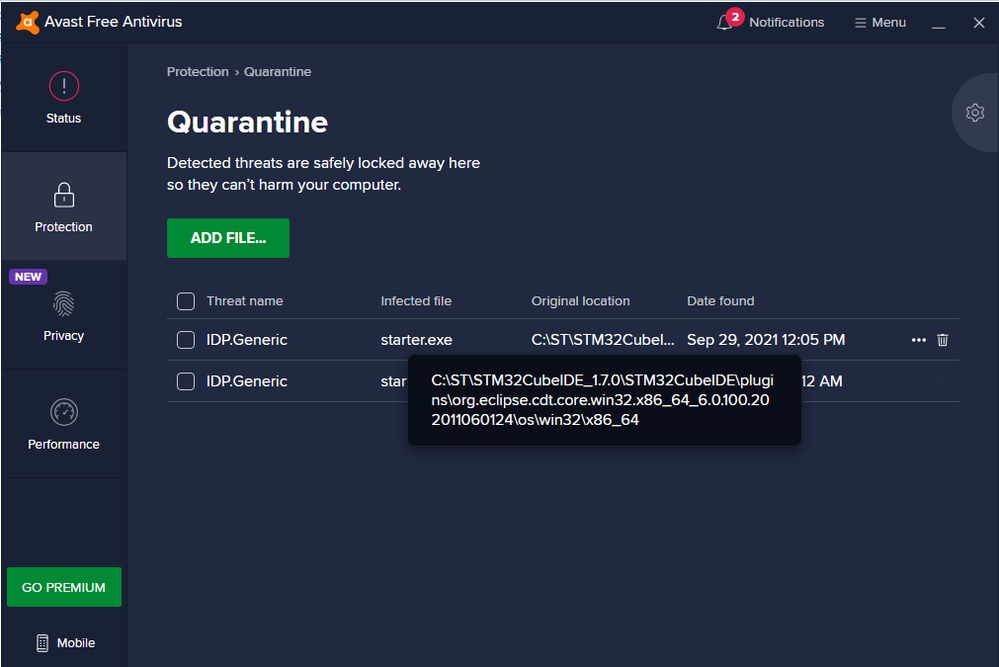Click the Threat name column header
Viewport: 999px width, 667px height.
pos(245,301)
